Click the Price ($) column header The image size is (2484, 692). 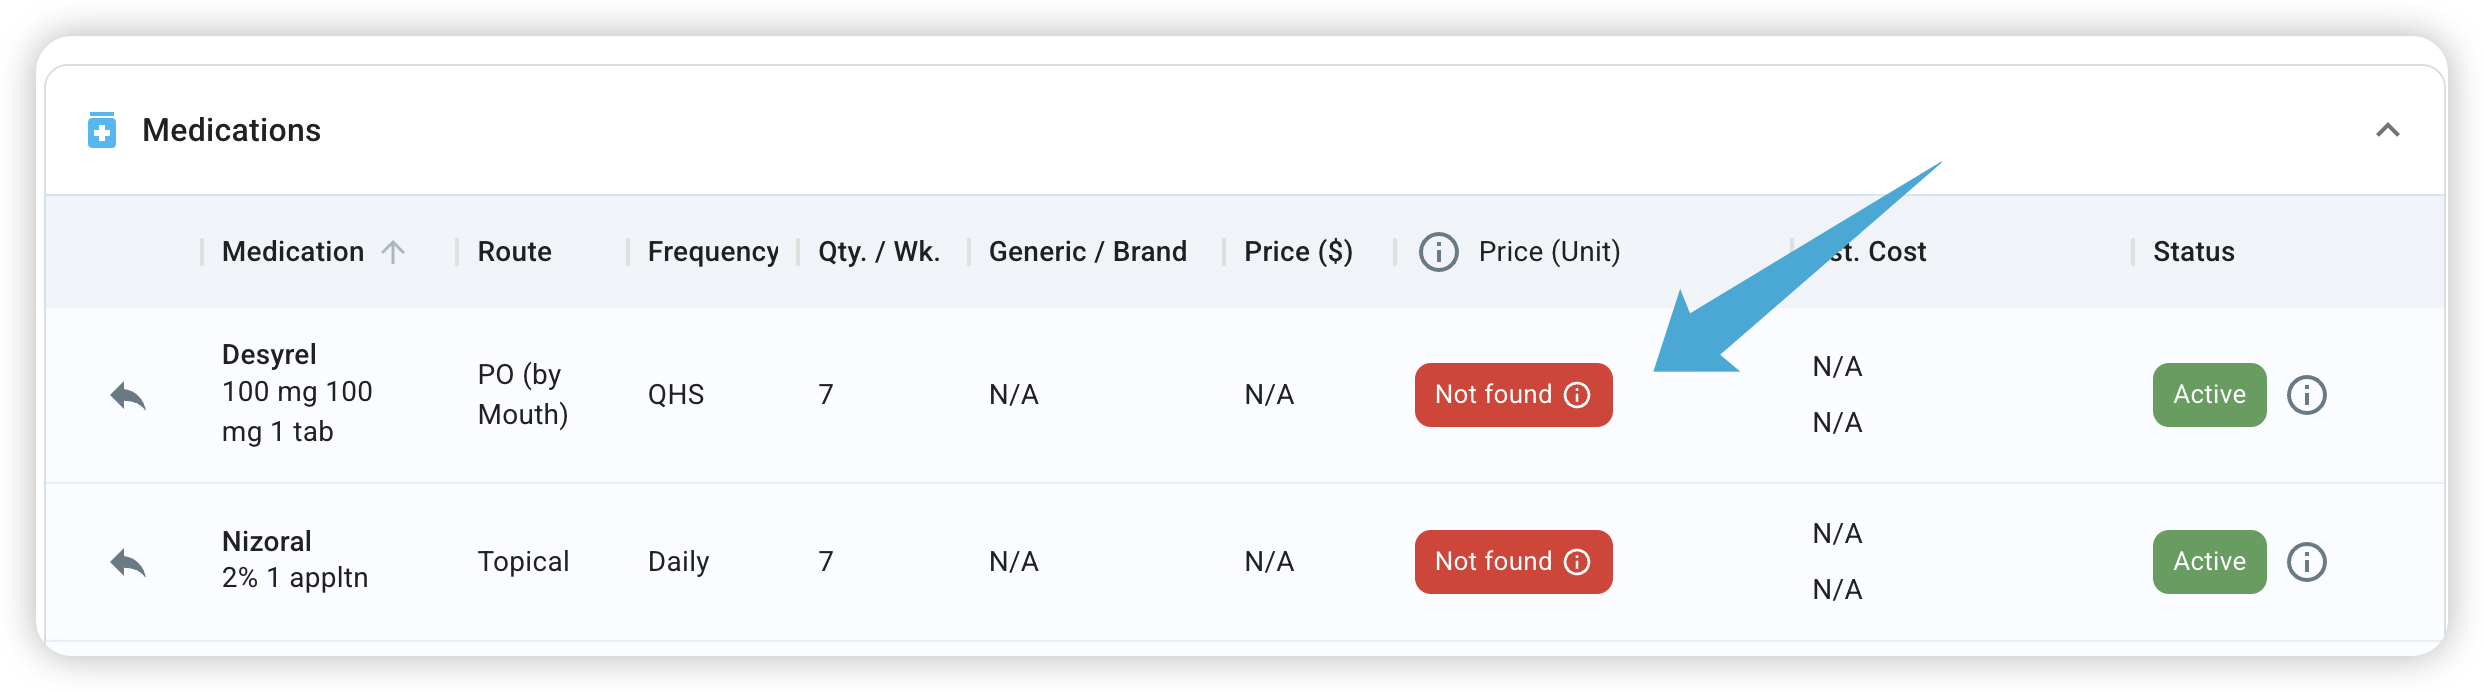(1298, 252)
